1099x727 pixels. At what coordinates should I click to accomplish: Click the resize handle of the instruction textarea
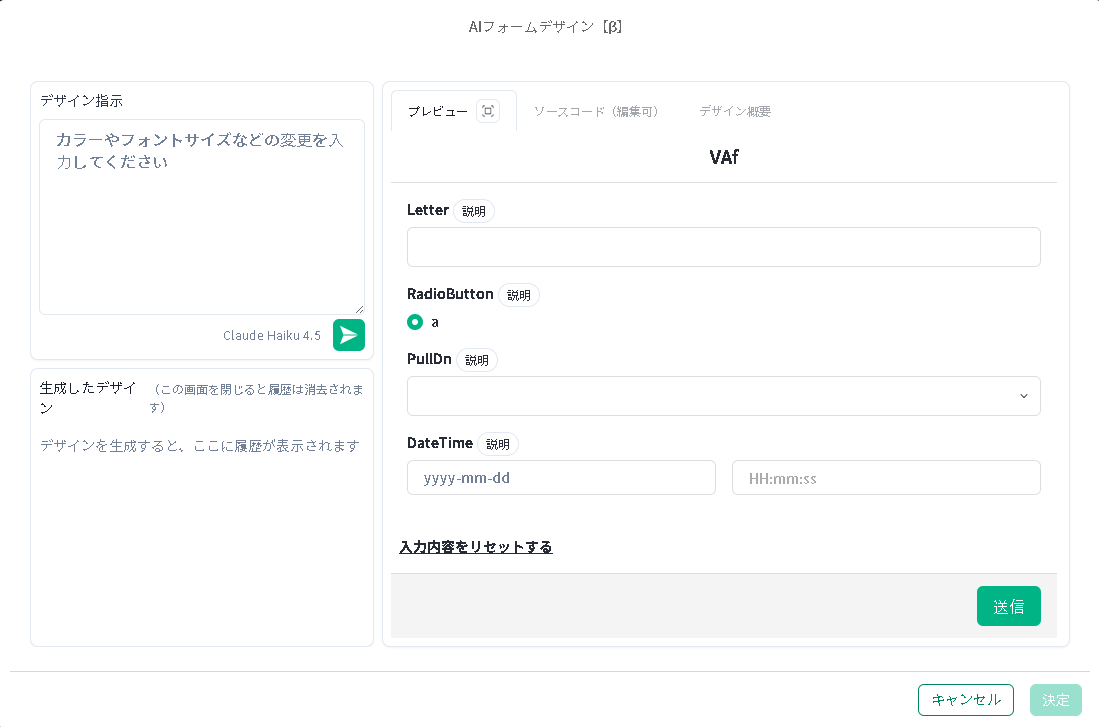click(x=360, y=309)
